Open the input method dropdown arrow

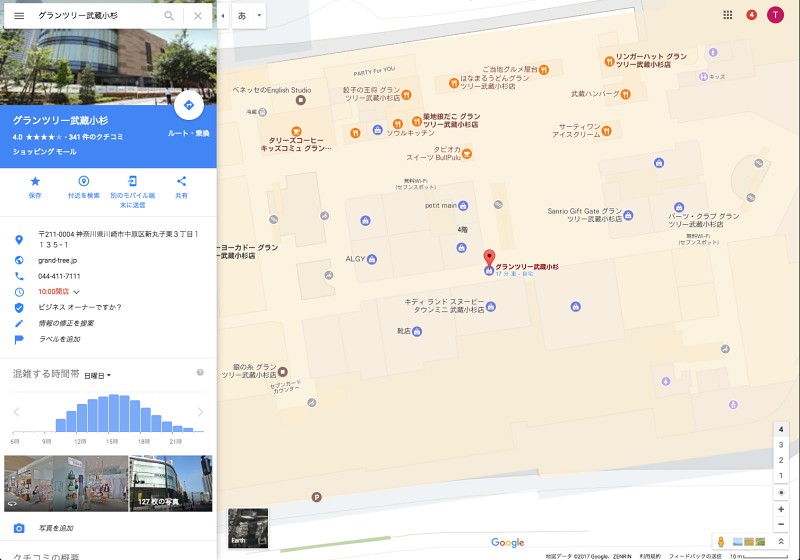pyautogui.click(x=259, y=16)
